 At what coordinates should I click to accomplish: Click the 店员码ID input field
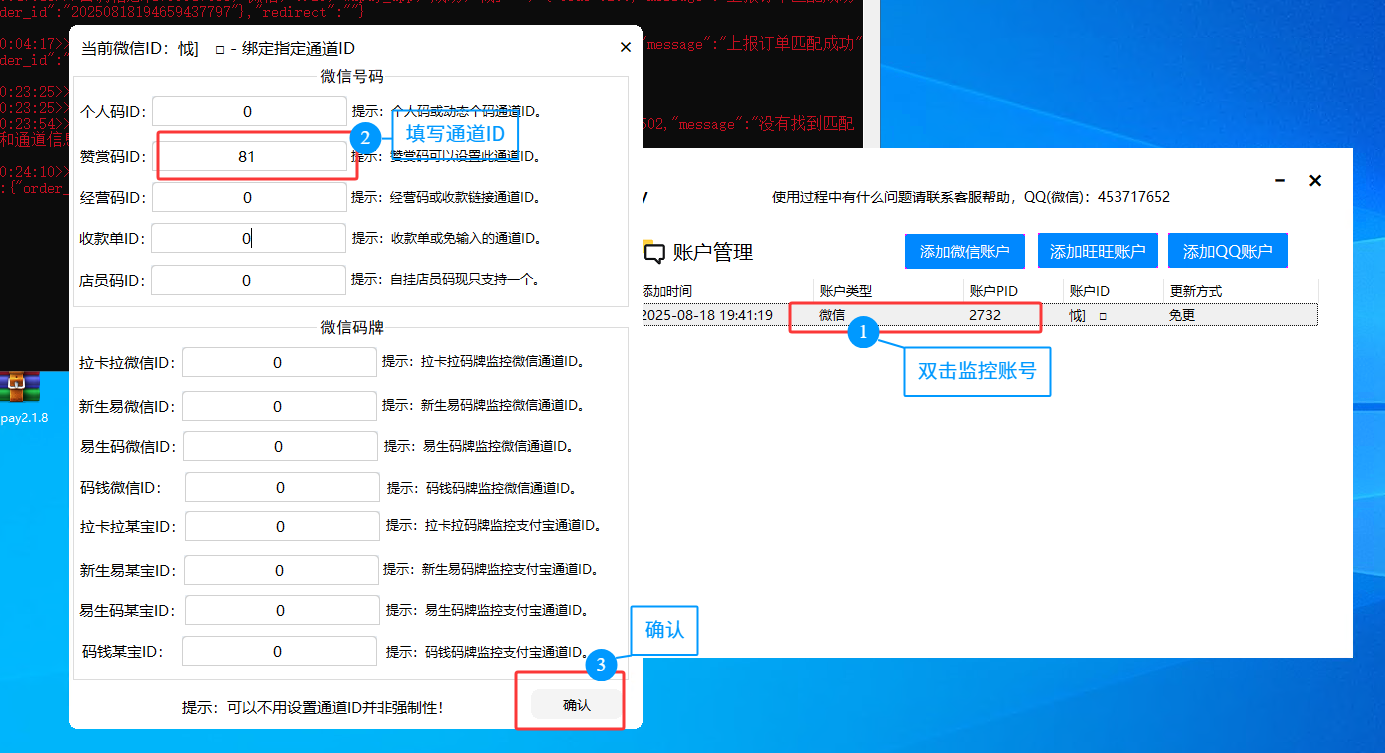(x=248, y=281)
